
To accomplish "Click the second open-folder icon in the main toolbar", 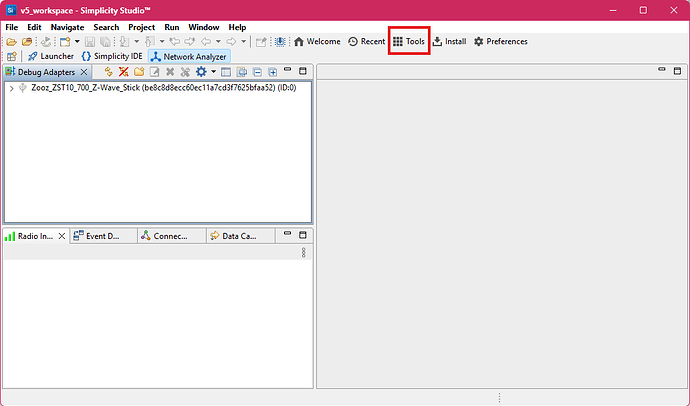I will (x=27, y=42).
